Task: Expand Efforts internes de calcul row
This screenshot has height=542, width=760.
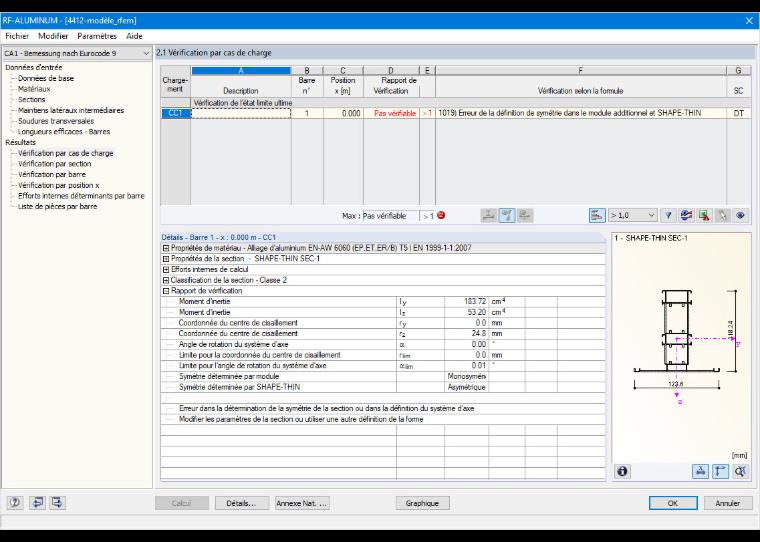Action: coord(166,270)
